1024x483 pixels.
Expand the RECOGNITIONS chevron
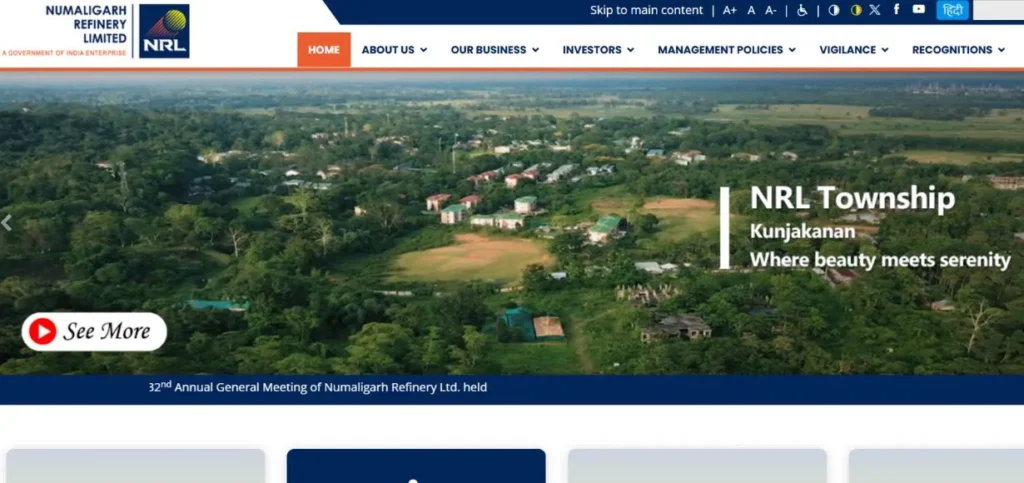point(1001,50)
